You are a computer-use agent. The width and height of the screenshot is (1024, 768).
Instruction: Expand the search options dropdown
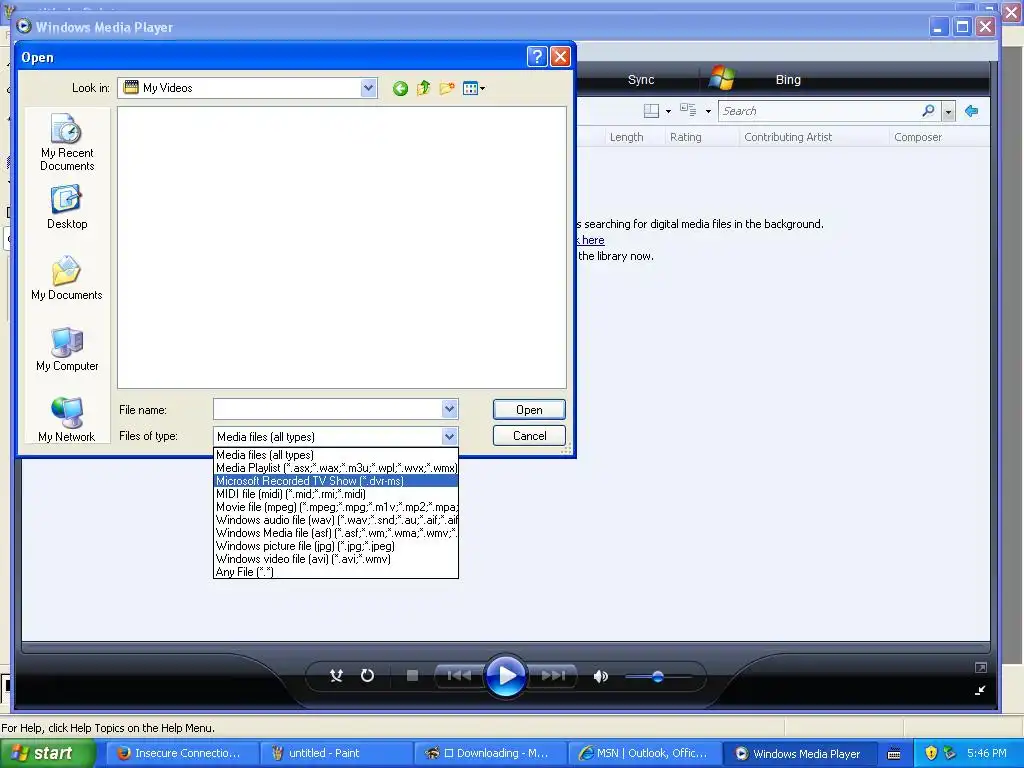(948, 112)
